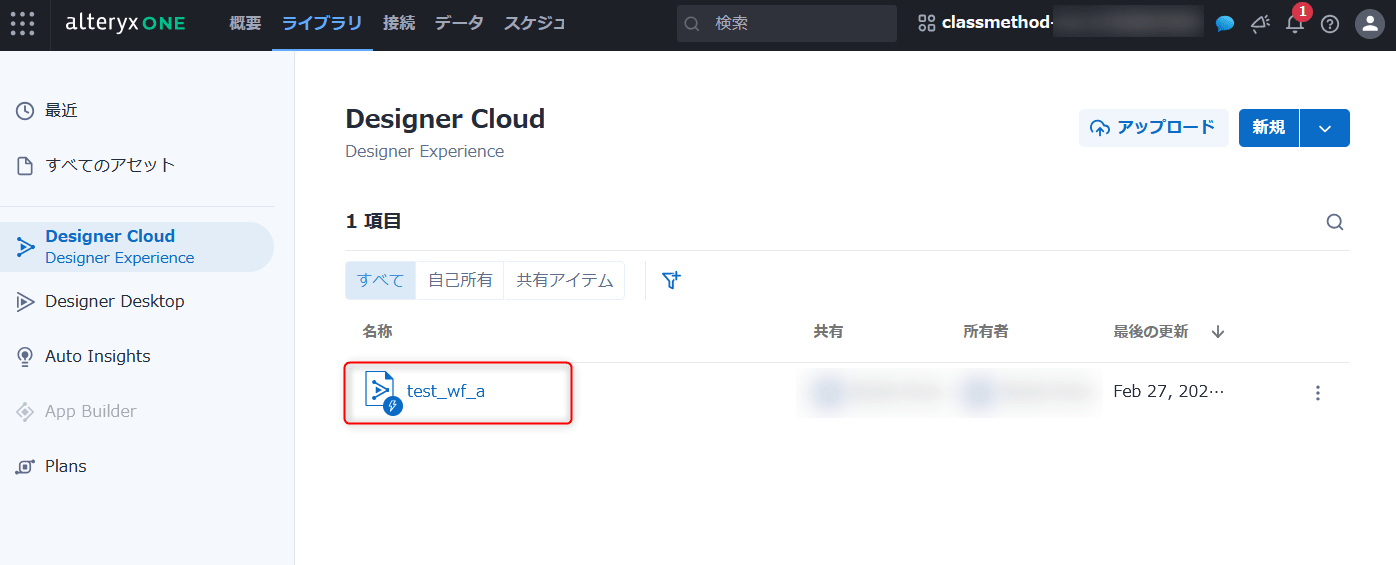The width and height of the screenshot is (1396, 565).
Task: Click the Designer Cloud page heading
Action: (445, 119)
